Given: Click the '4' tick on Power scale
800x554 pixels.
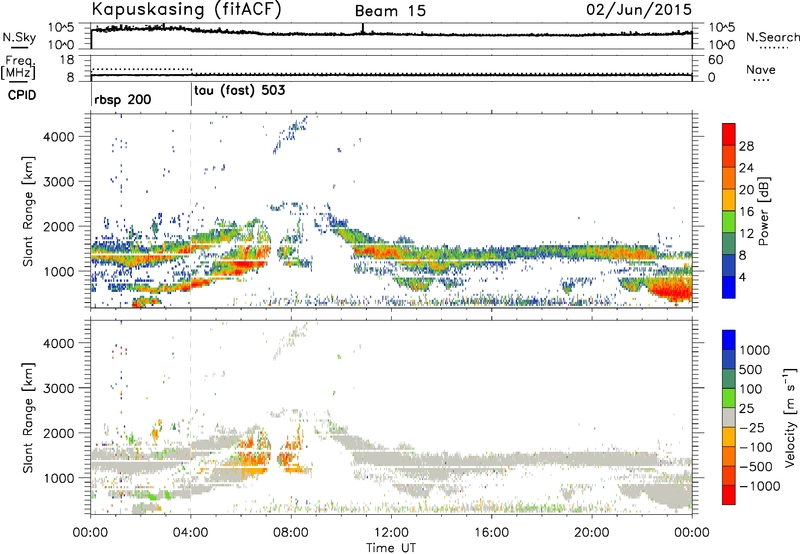Looking at the screenshot, I should point(742,277).
